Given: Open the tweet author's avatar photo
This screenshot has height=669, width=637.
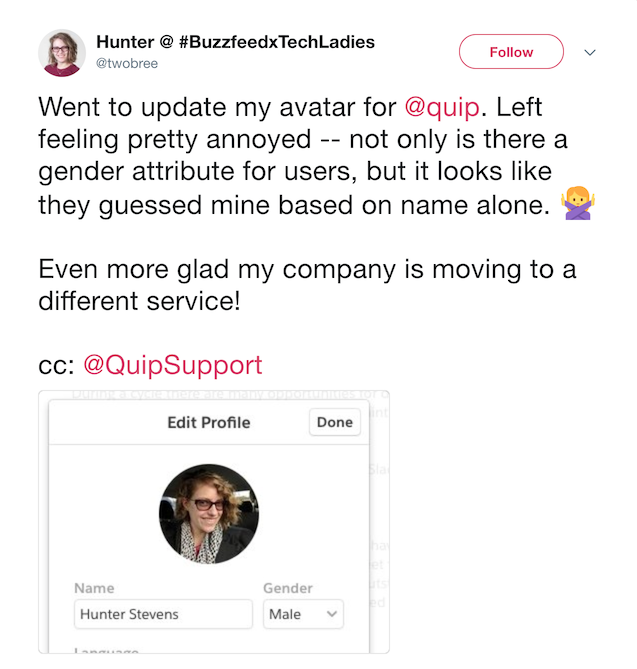Looking at the screenshot, I should [62, 53].
